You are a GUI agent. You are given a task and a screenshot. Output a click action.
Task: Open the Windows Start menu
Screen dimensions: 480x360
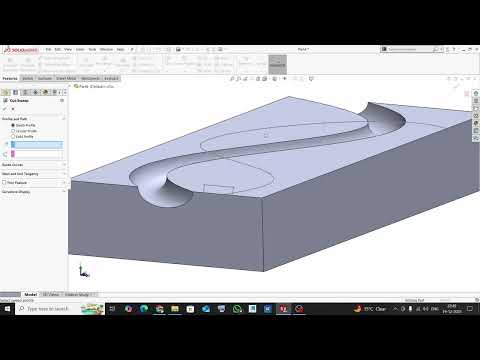coord(7,309)
